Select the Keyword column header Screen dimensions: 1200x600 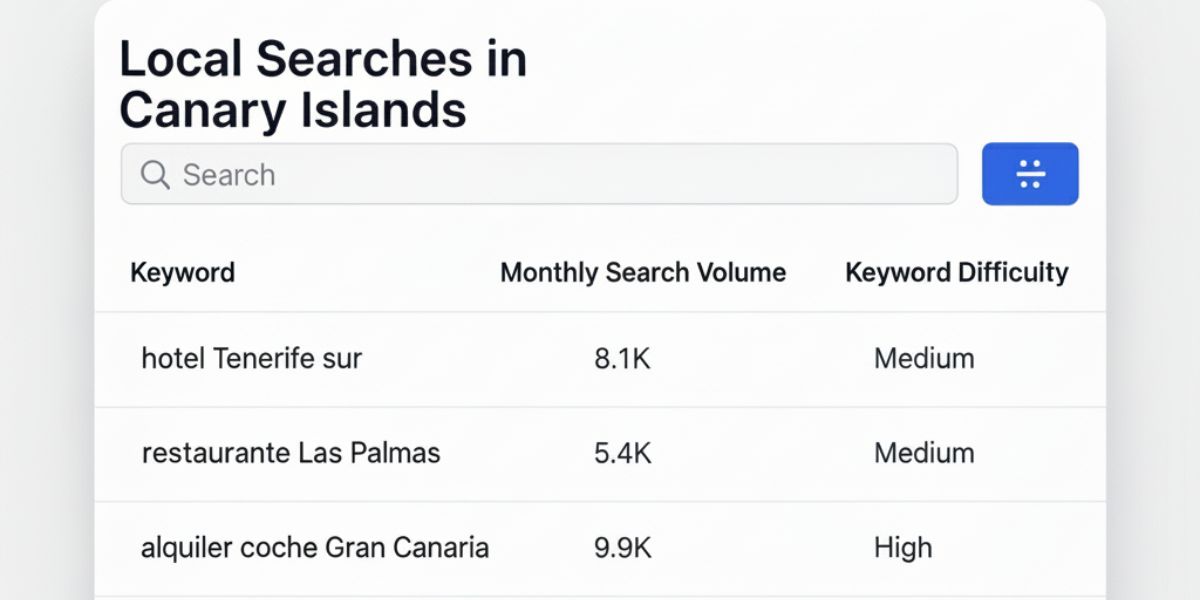[x=184, y=272]
